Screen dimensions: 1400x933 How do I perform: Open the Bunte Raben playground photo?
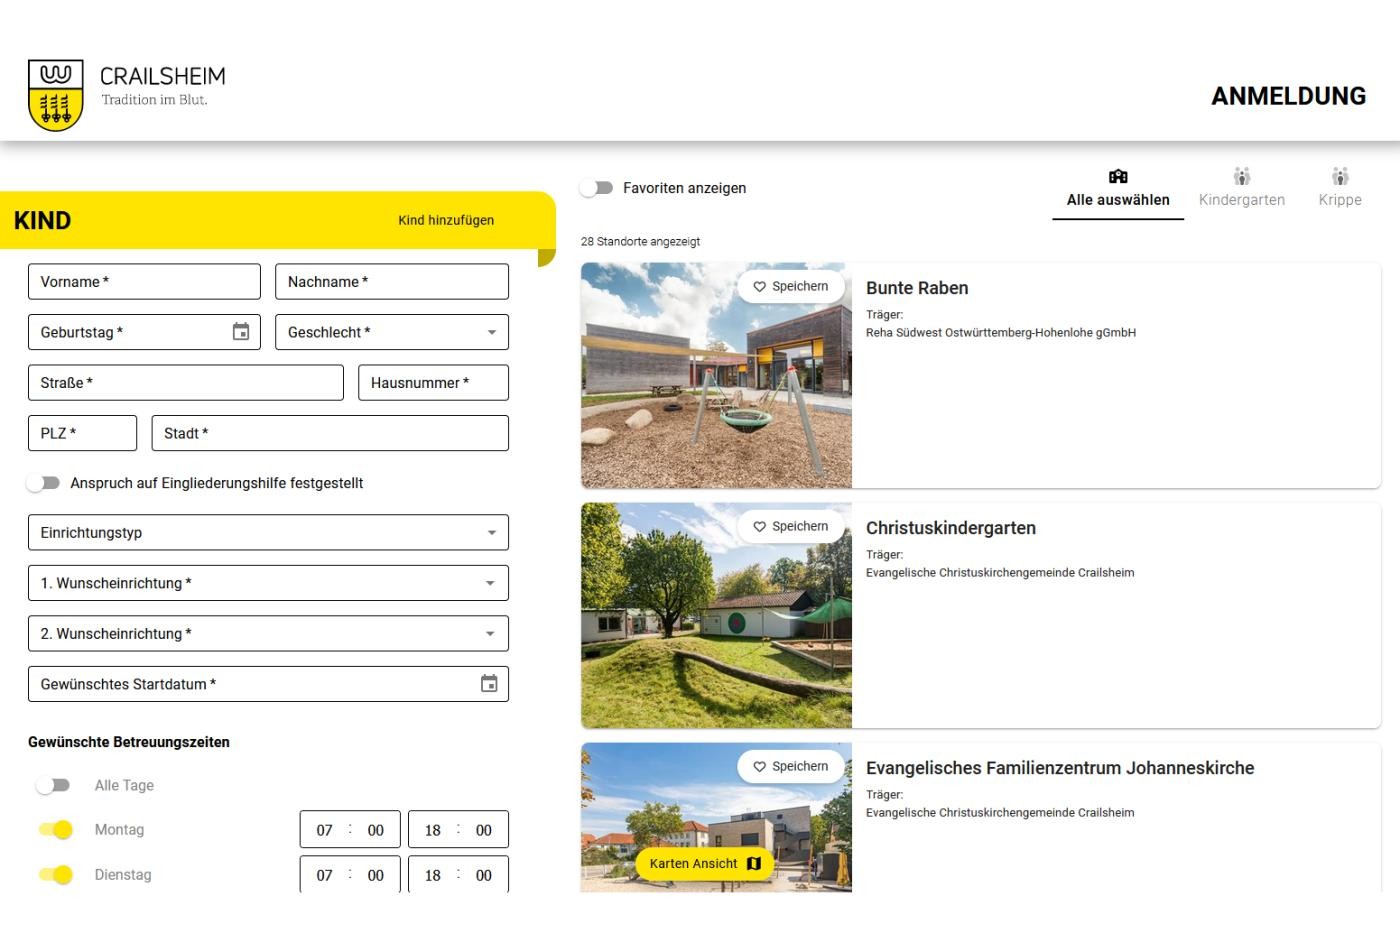716,375
